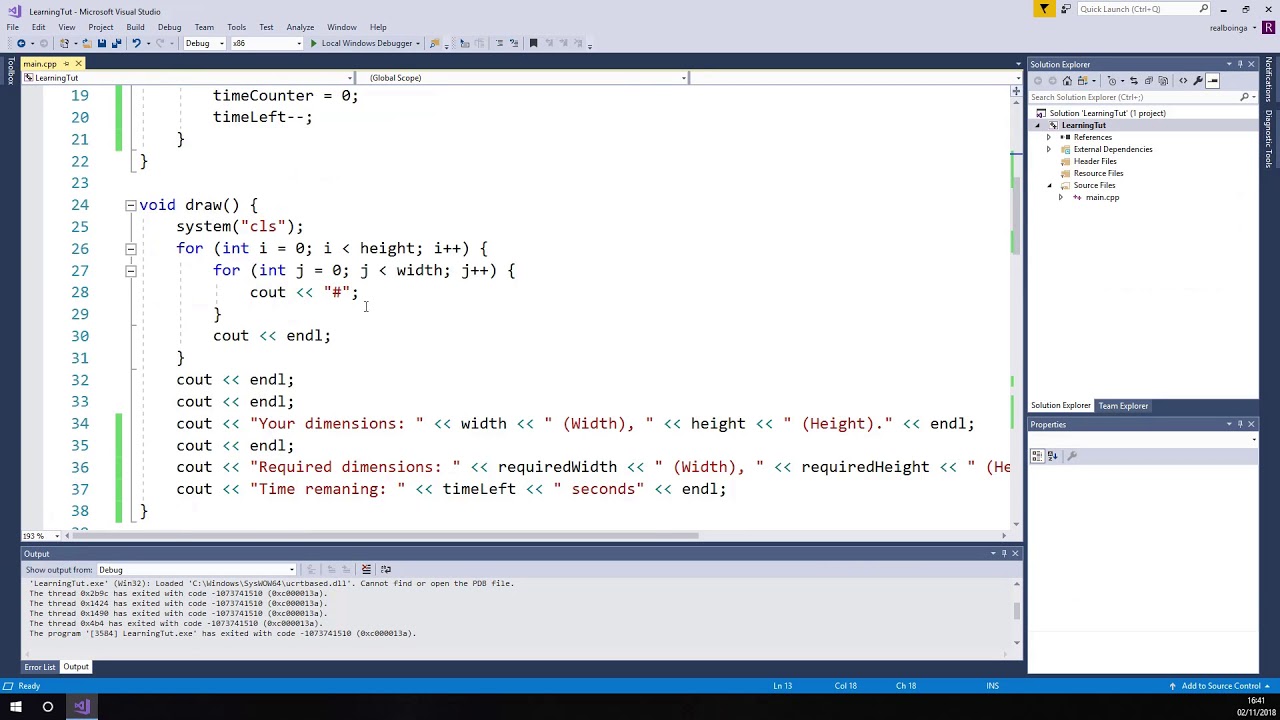Click the Windows Start button
This screenshot has width=1280, height=720.
point(16,707)
